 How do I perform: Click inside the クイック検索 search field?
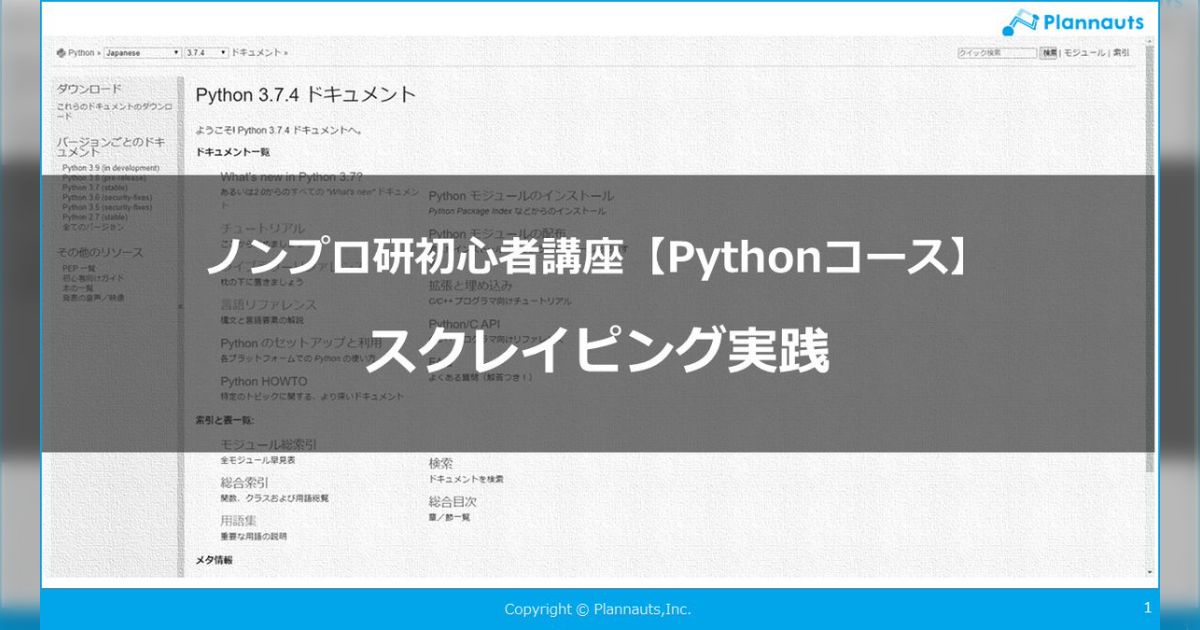pos(995,52)
